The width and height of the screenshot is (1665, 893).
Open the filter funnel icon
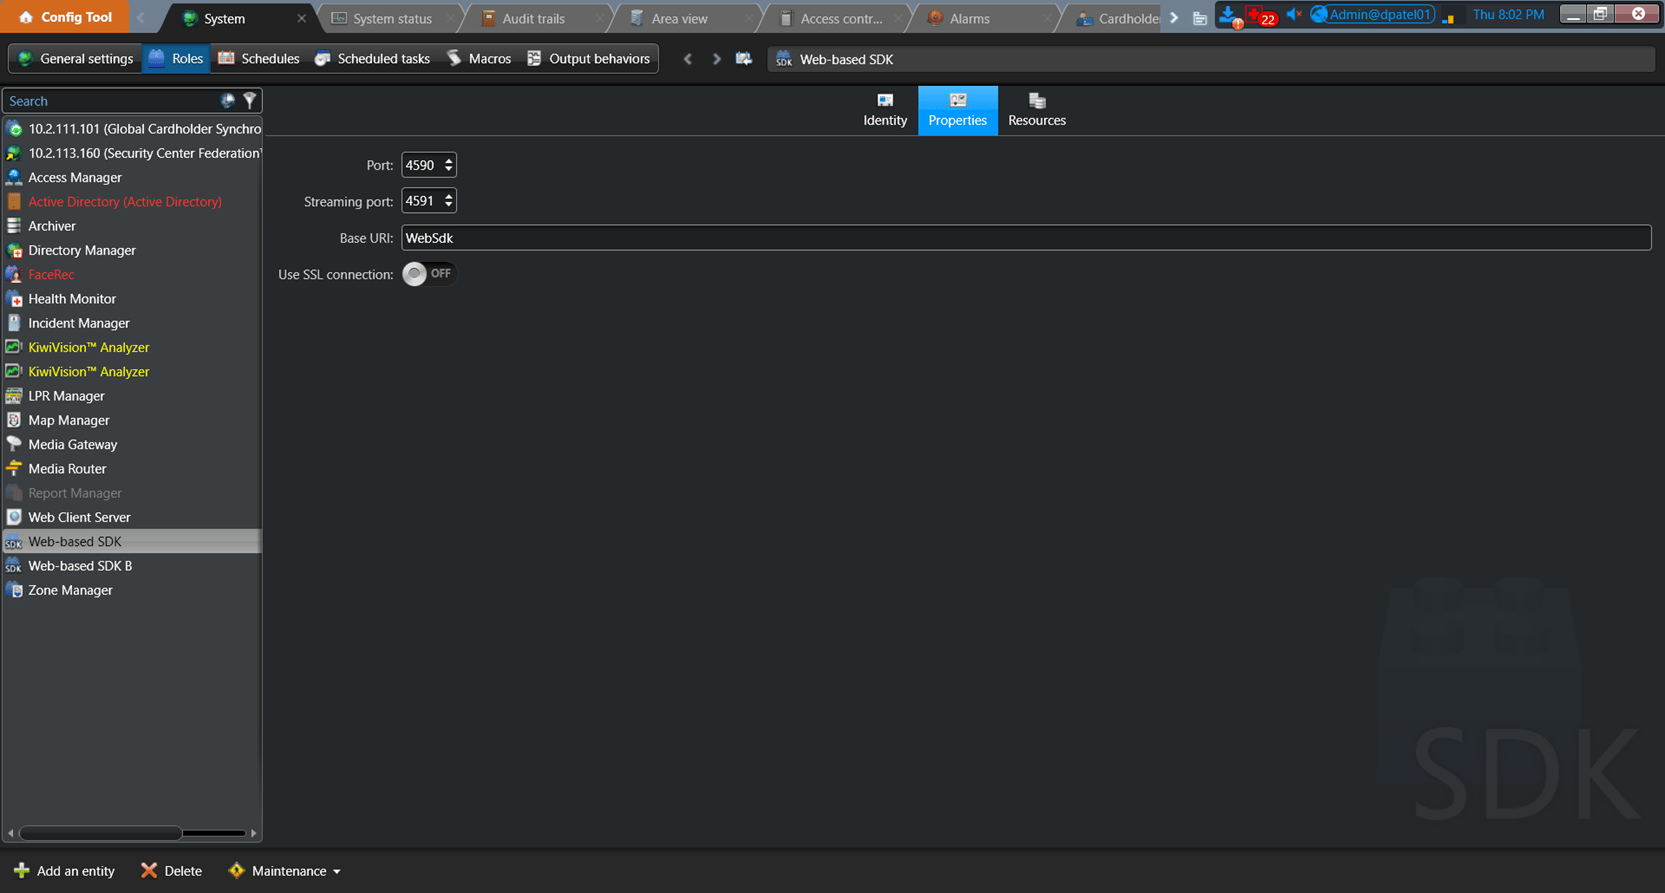click(x=250, y=101)
